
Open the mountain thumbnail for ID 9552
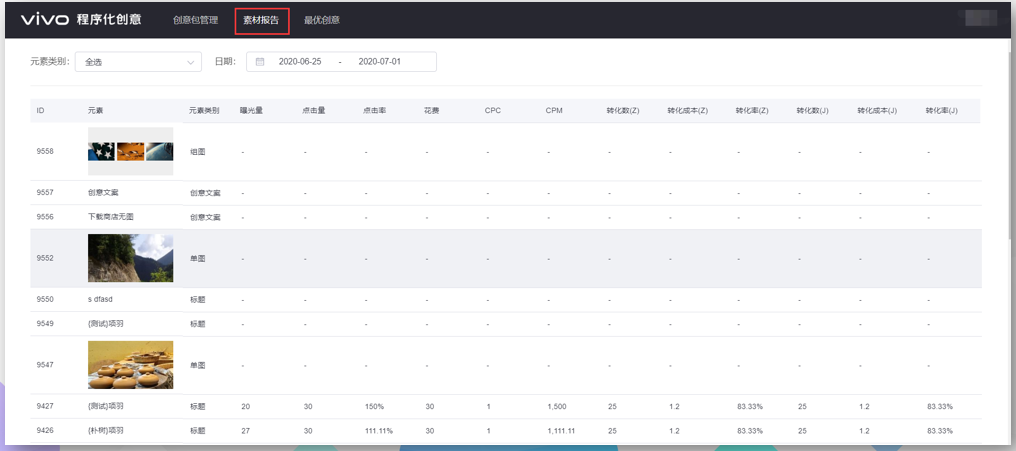(x=130, y=258)
